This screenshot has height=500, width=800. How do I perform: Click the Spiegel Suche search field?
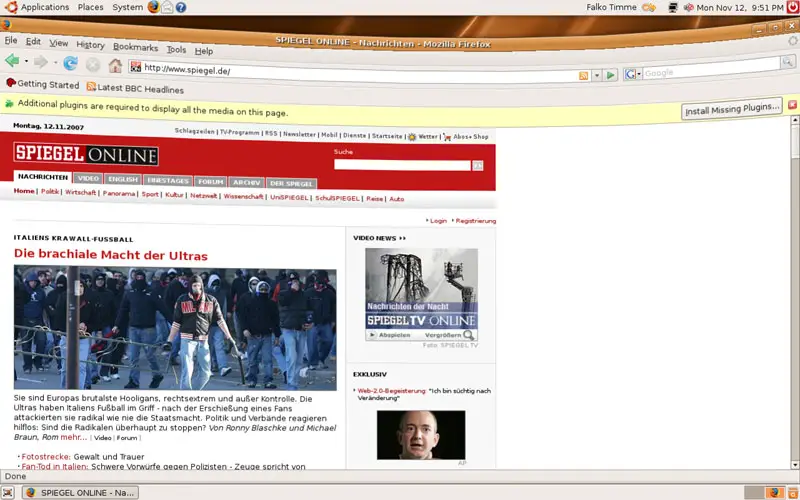click(402, 165)
